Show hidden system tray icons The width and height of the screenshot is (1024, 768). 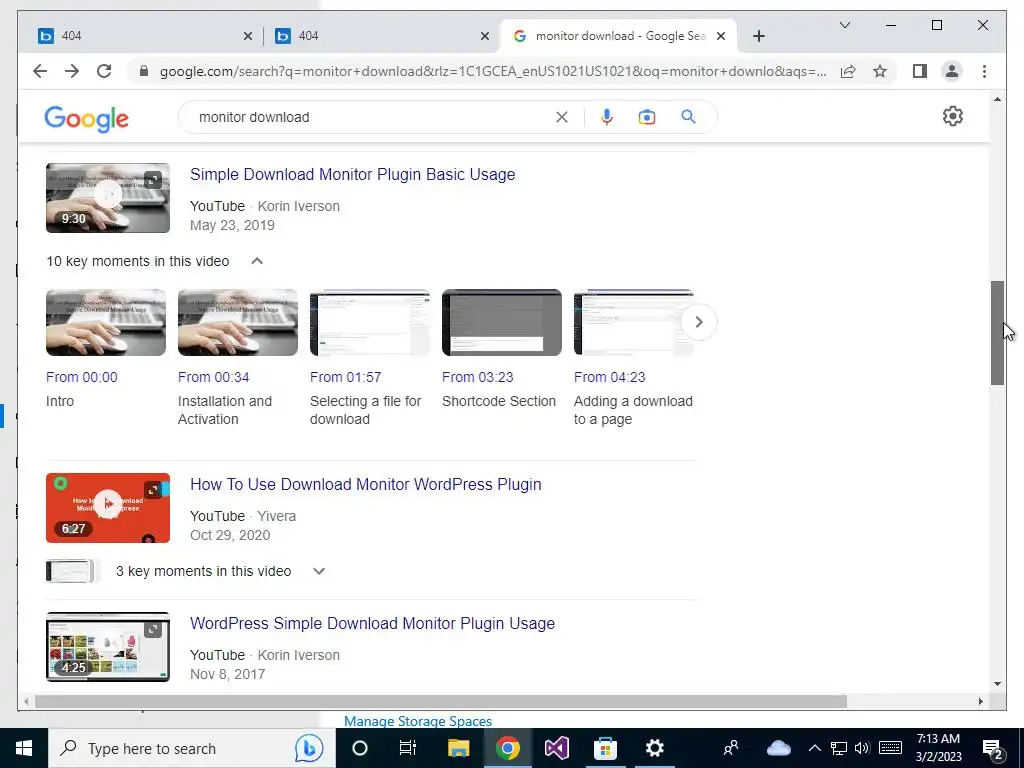click(x=814, y=748)
